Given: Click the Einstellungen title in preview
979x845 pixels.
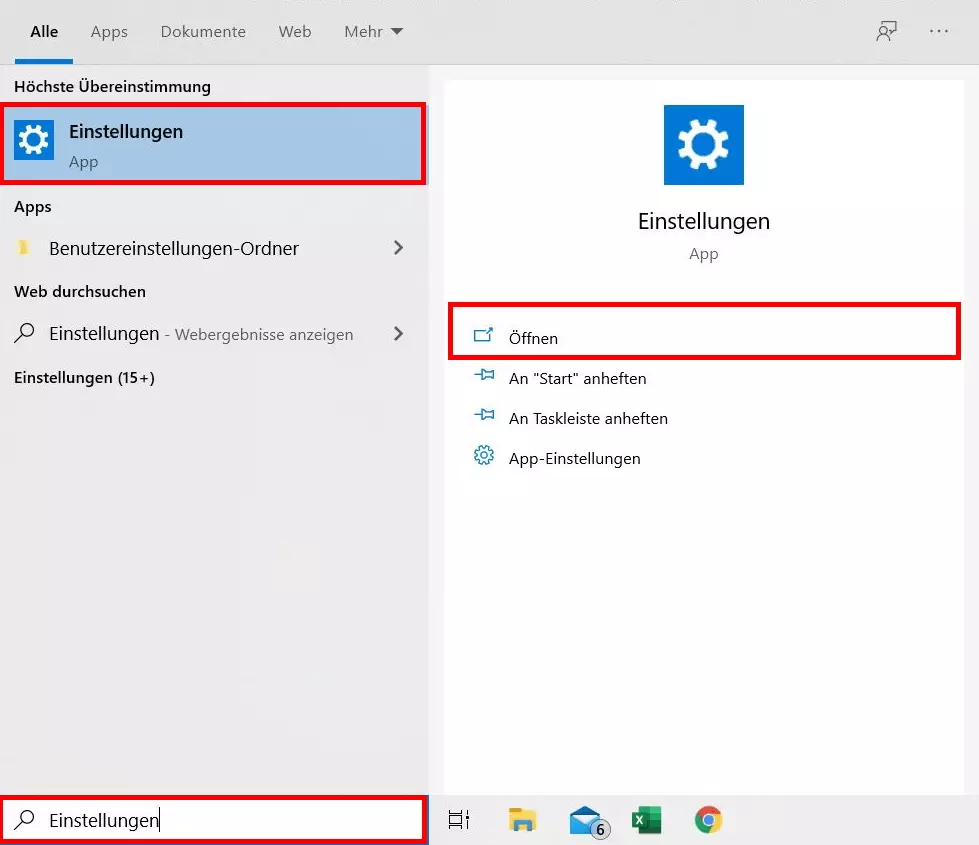Looking at the screenshot, I should pyautogui.click(x=704, y=221).
